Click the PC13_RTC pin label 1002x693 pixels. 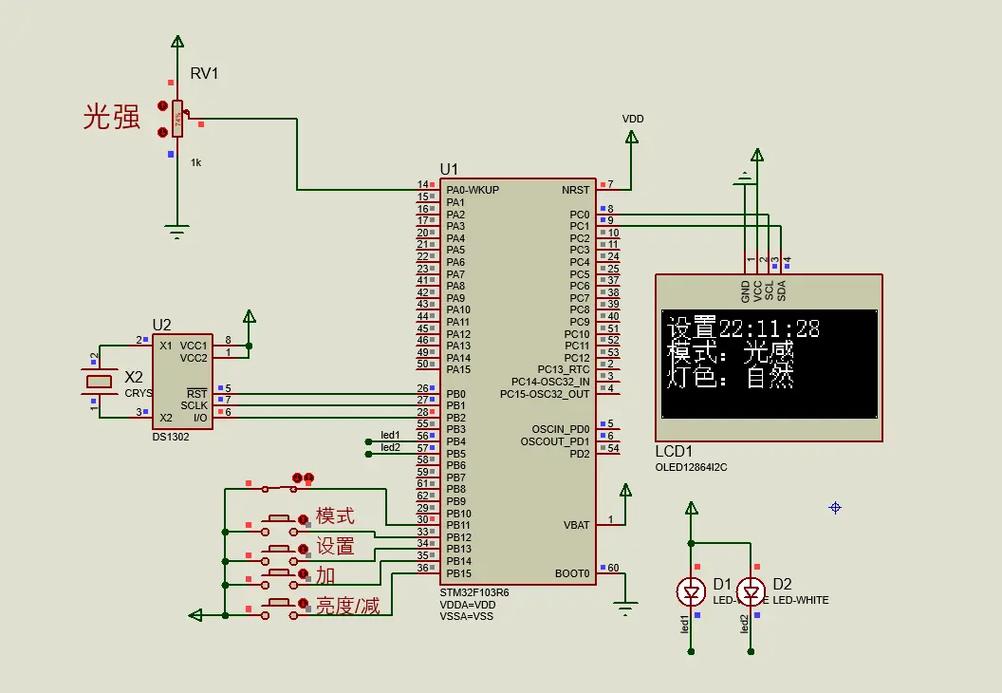(x=564, y=370)
